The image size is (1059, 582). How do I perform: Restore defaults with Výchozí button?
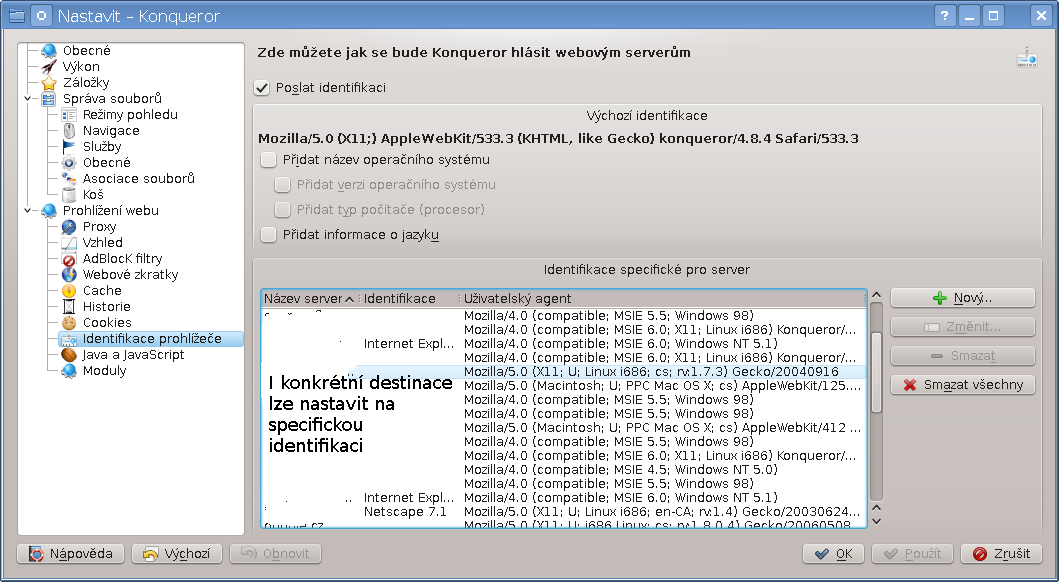pos(177,554)
